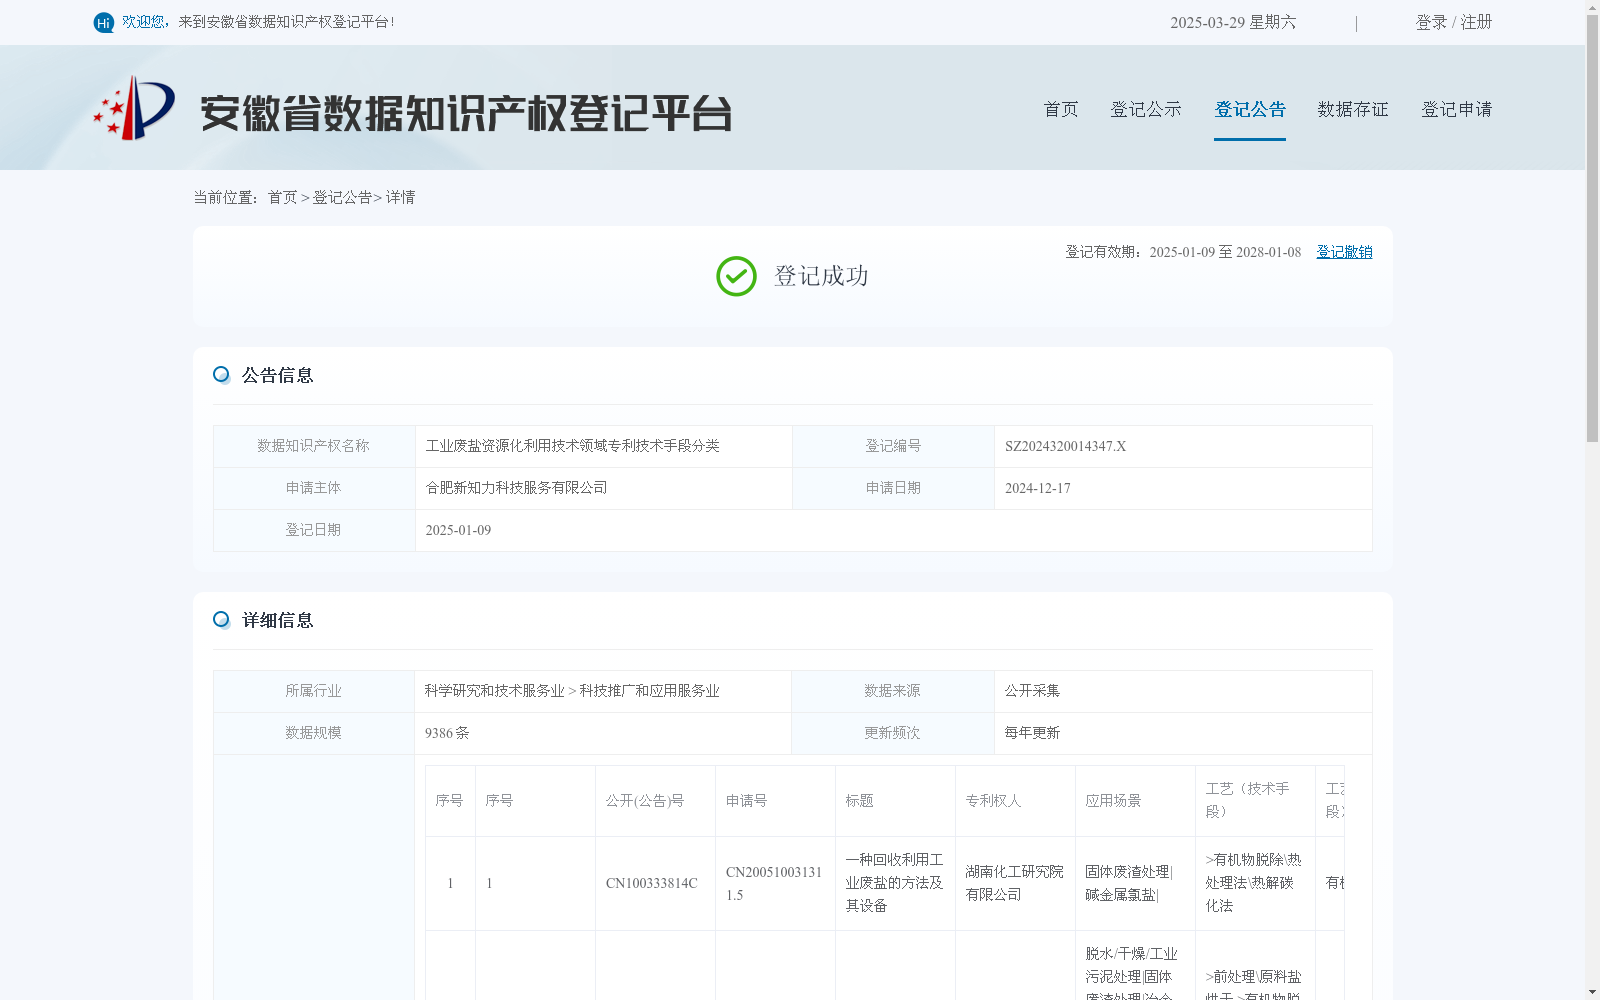Select the 登记公告 navigation tab
This screenshot has width=1600, height=1000.
[1250, 109]
